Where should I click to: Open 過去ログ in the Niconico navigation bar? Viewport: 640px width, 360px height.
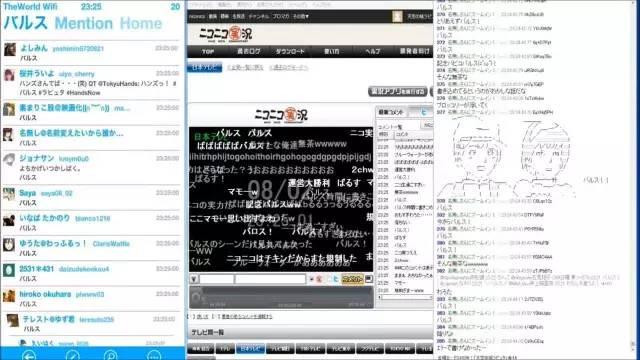pyautogui.click(x=249, y=51)
